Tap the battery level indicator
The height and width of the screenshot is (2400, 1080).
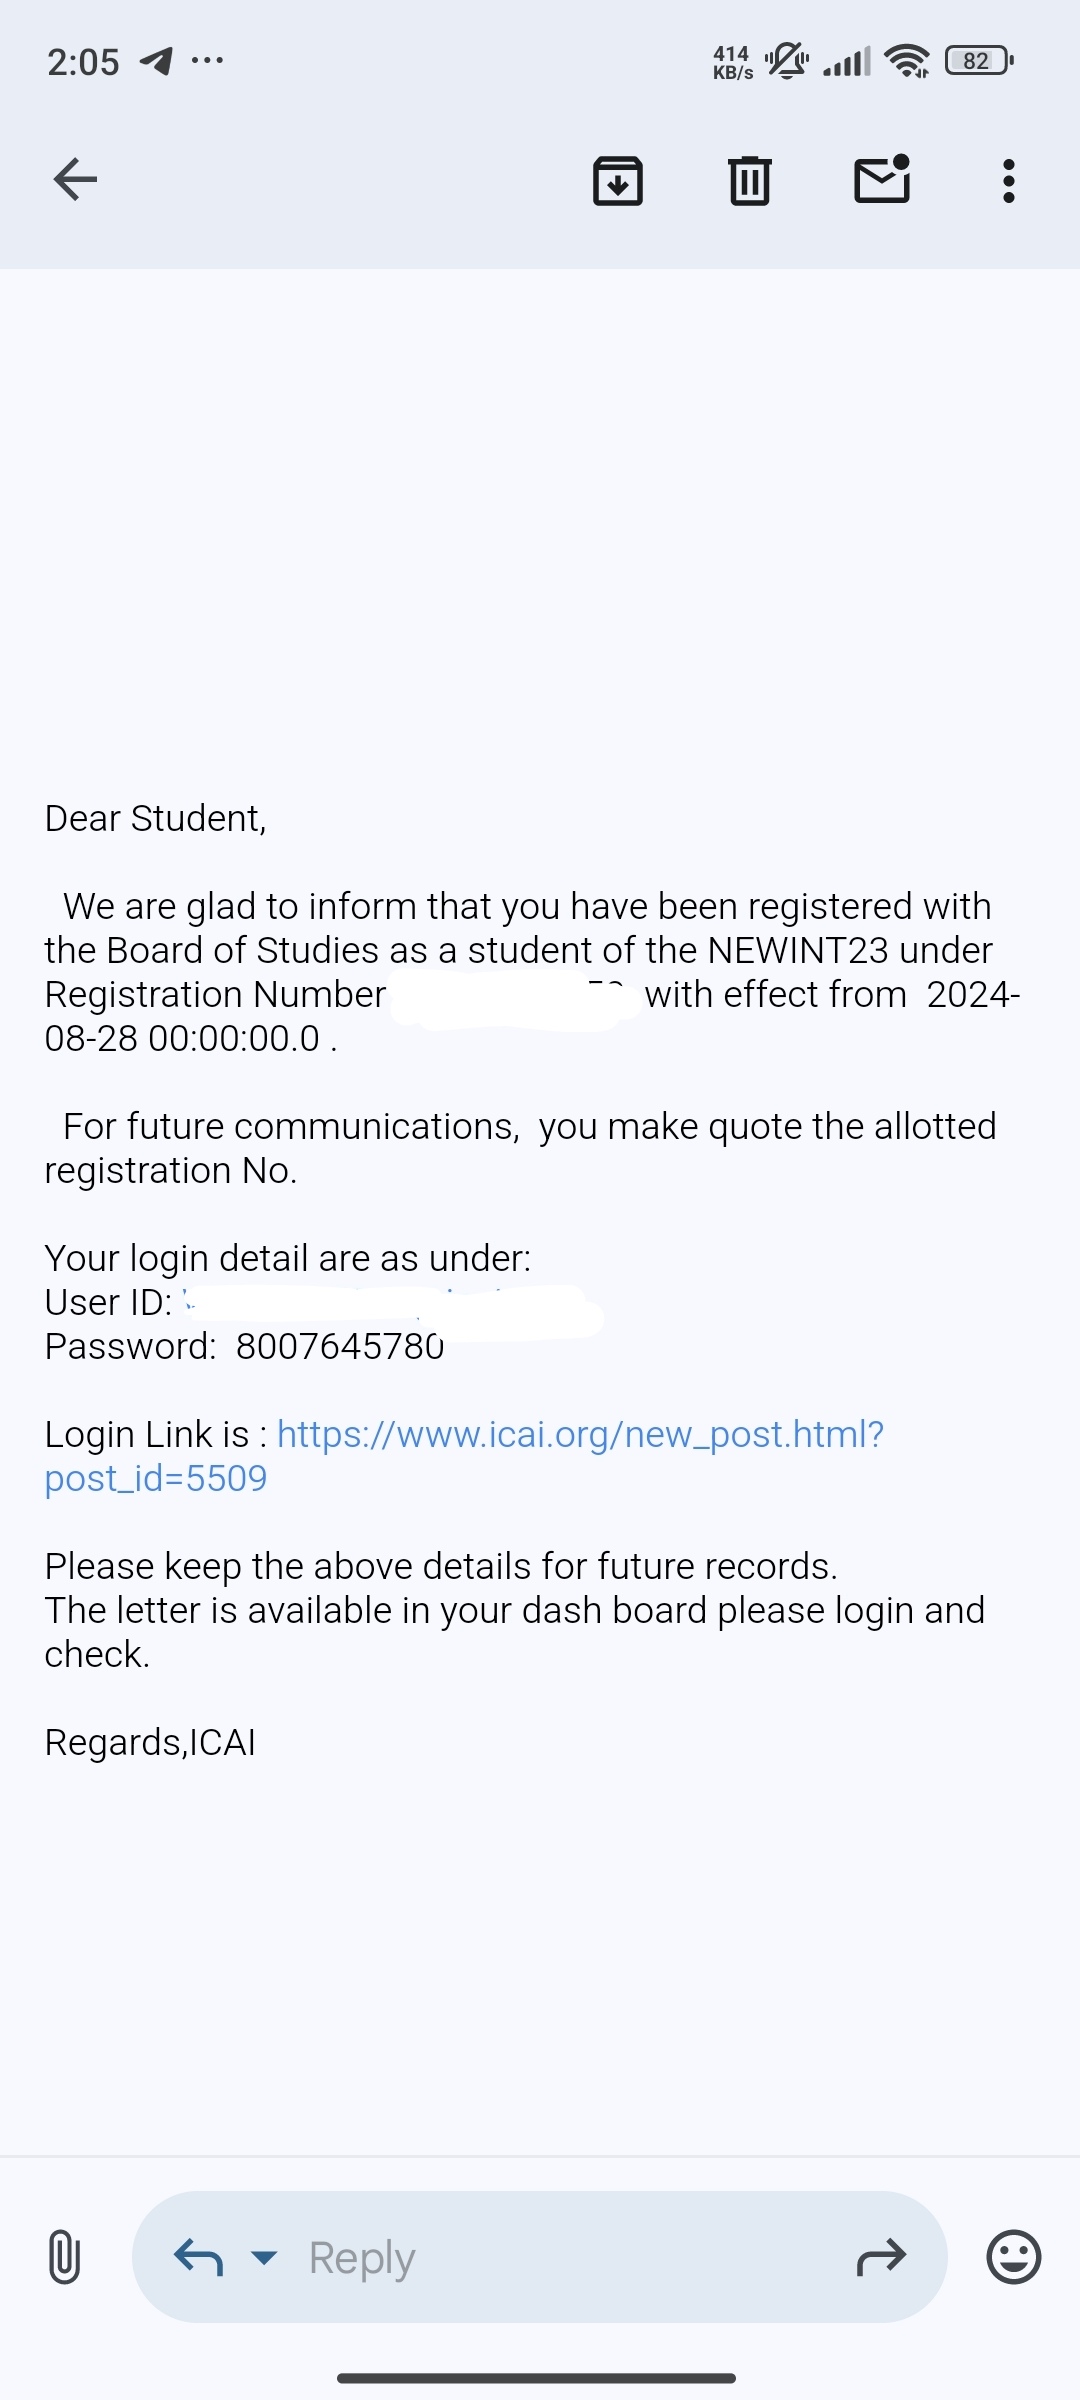(x=979, y=61)
